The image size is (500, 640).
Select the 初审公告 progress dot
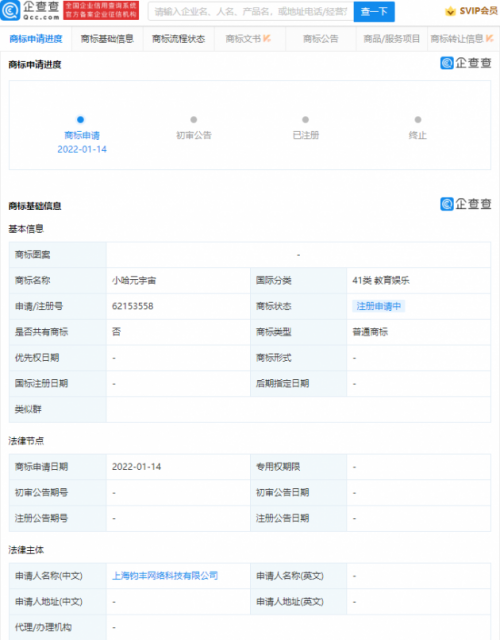[x=193, y=120]
